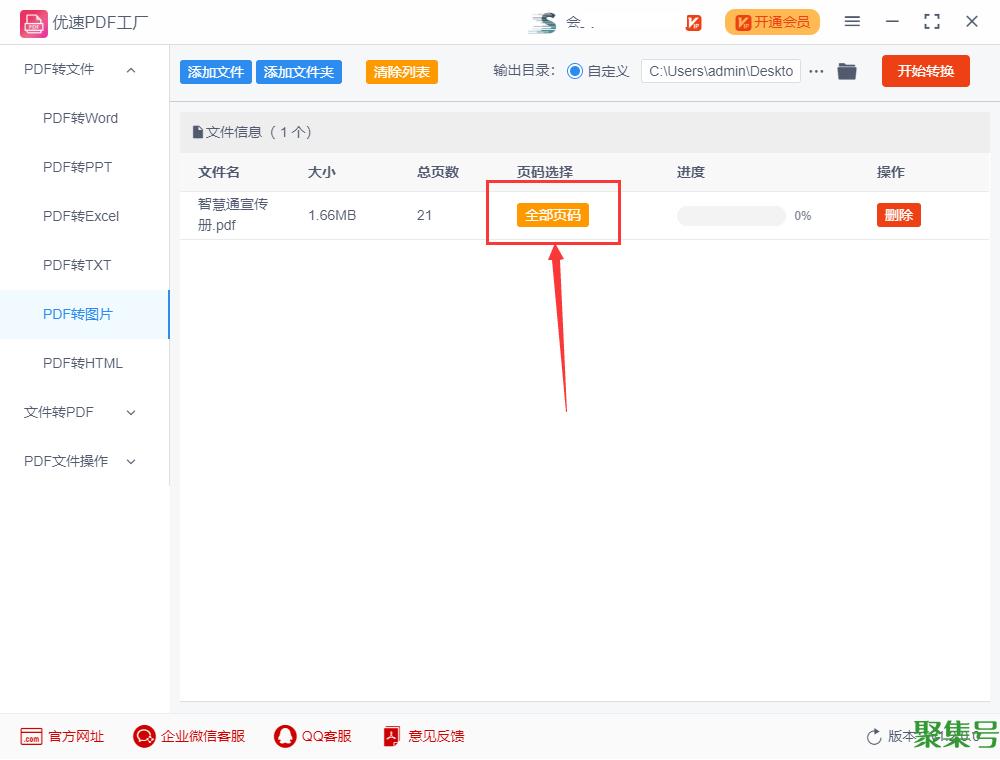Click the user avatar icon

(543, 22)
